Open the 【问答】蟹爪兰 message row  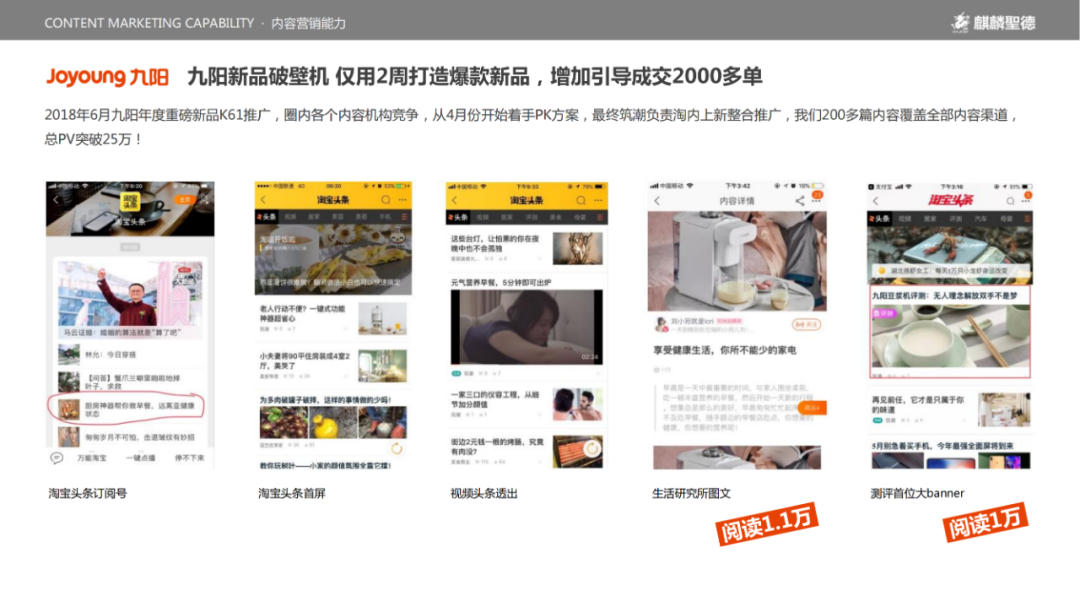[x=129, y=382]
